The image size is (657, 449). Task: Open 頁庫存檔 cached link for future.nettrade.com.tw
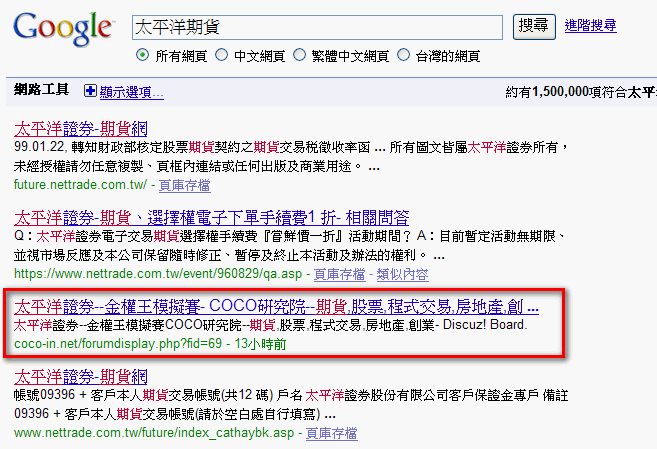(185, 185)
